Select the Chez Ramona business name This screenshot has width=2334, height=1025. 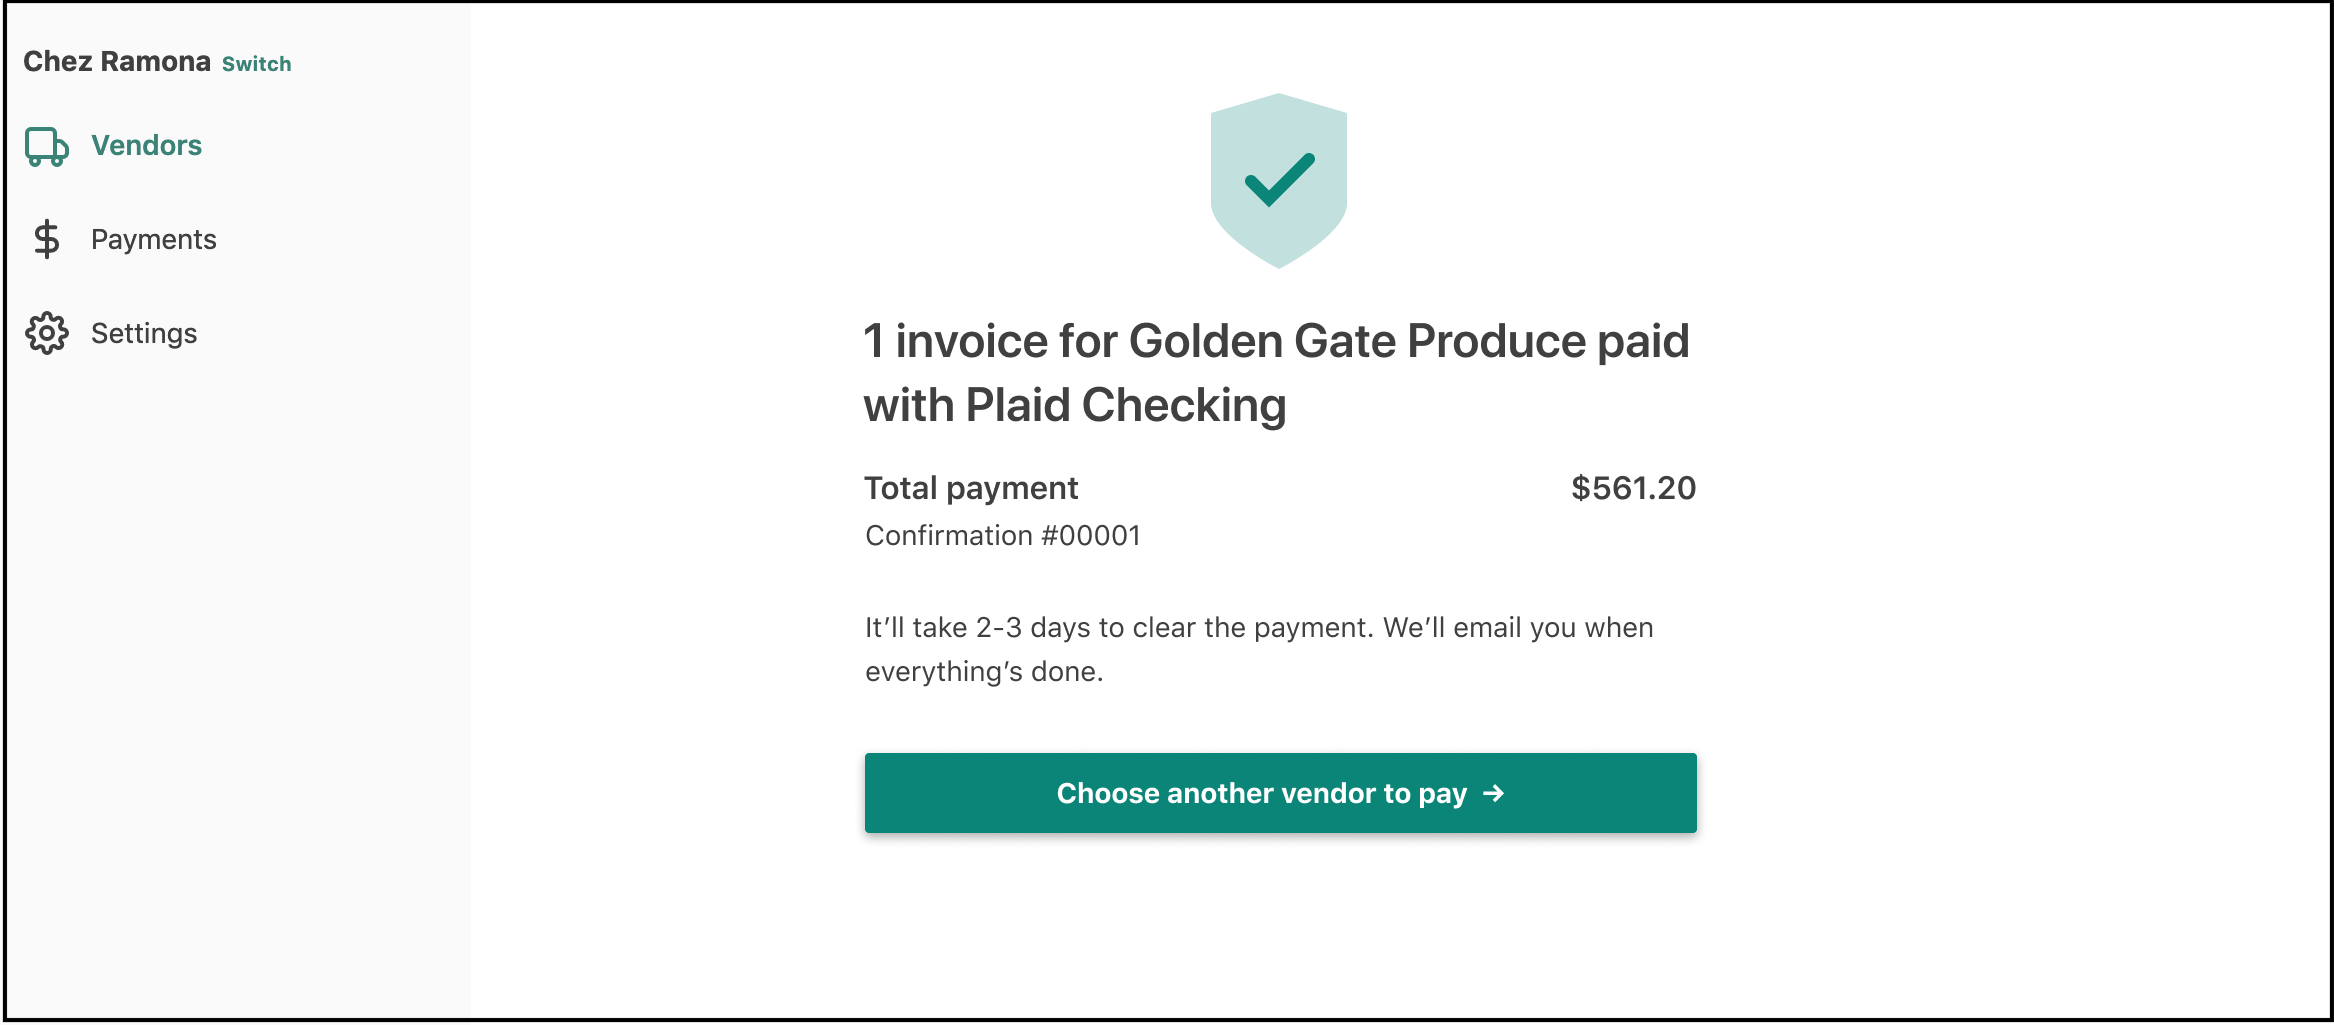117,62
